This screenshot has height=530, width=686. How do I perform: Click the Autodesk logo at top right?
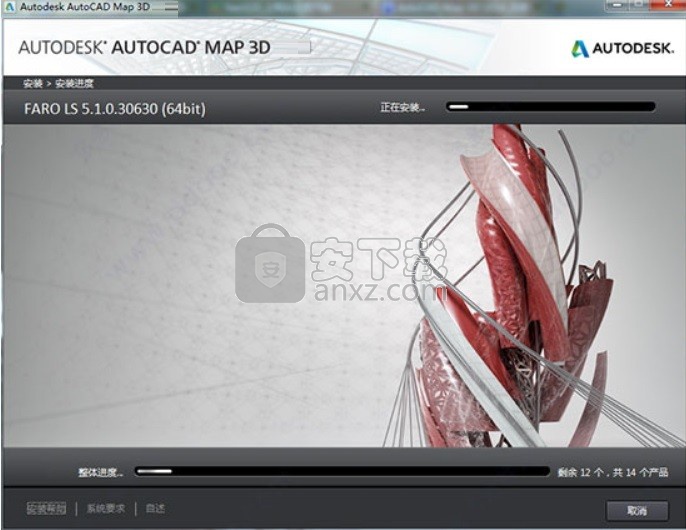click(x=622, y=48)
